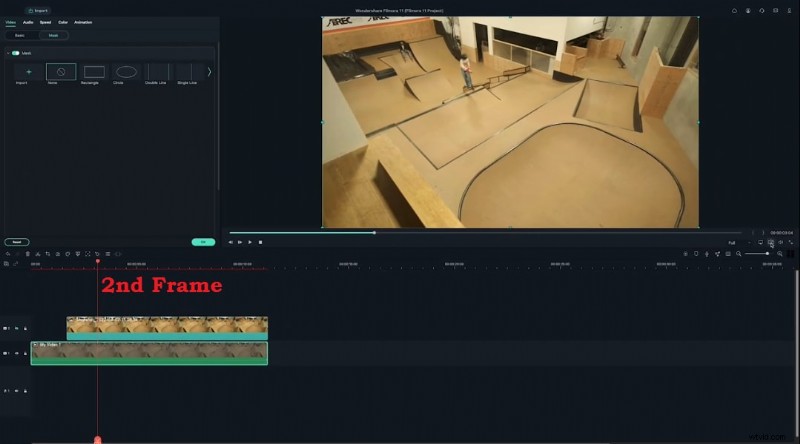
Task: Open the Audio tab
Action: click(x=27, y=22)
